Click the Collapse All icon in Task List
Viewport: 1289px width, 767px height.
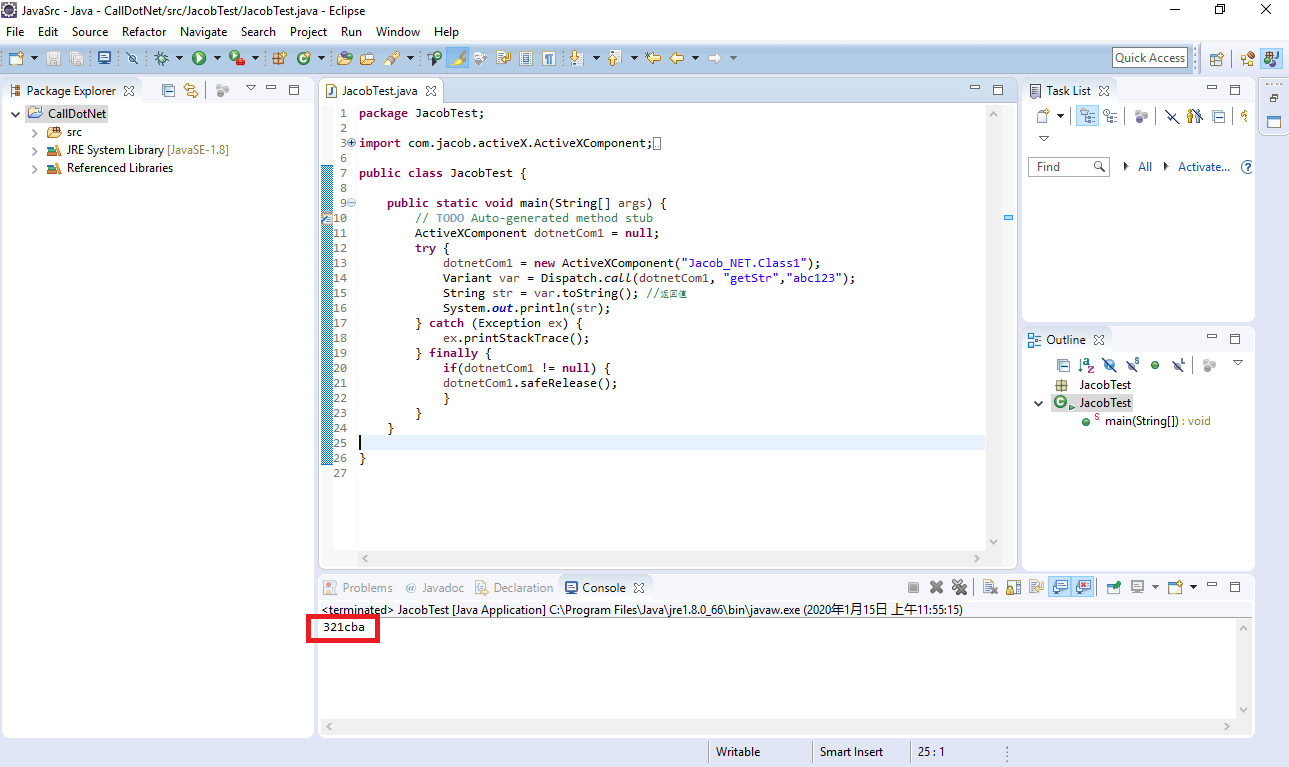click(1218, 116)
